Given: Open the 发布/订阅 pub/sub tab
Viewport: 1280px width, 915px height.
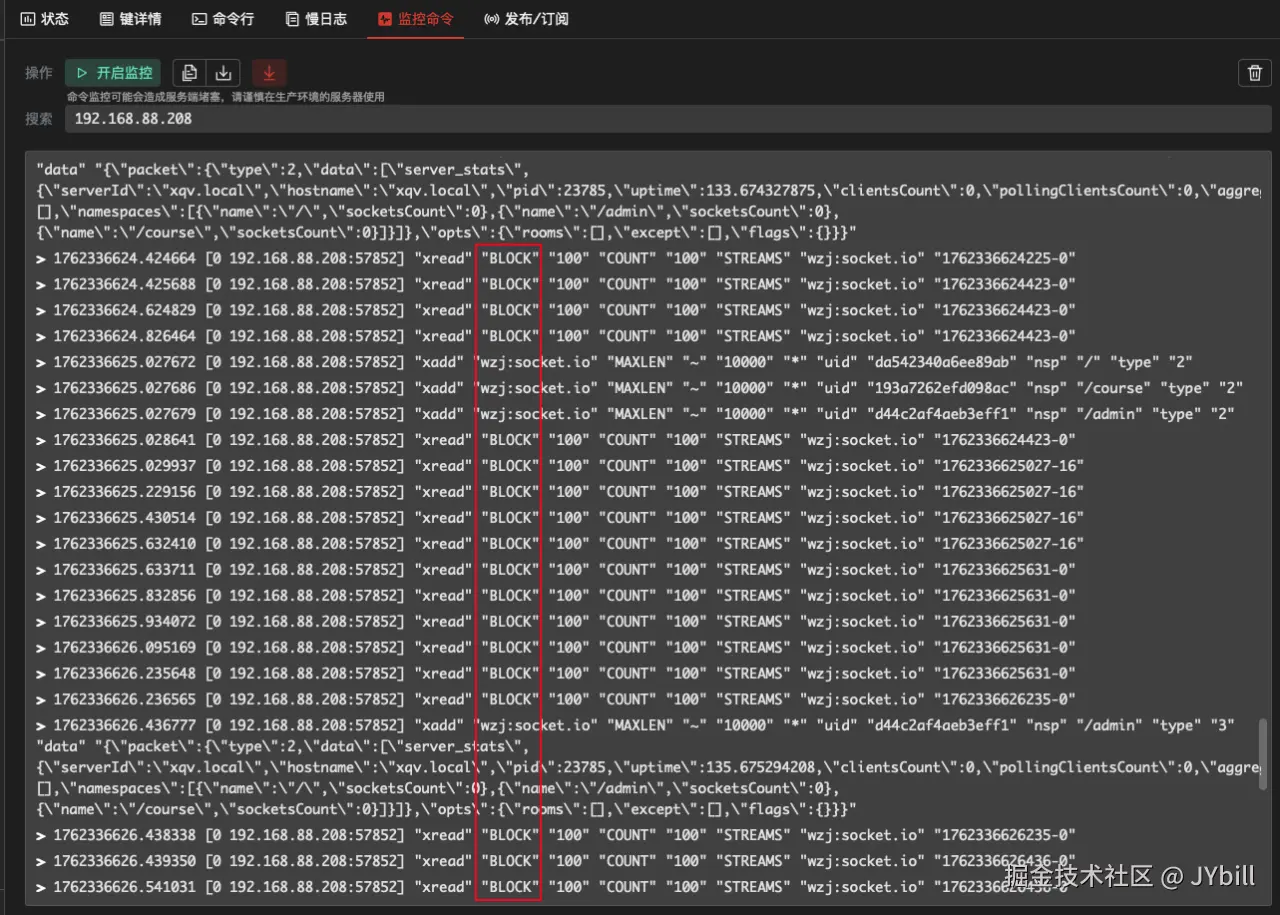Looking at the screenshot, I should pyautogui.click(x=526, y=19).
